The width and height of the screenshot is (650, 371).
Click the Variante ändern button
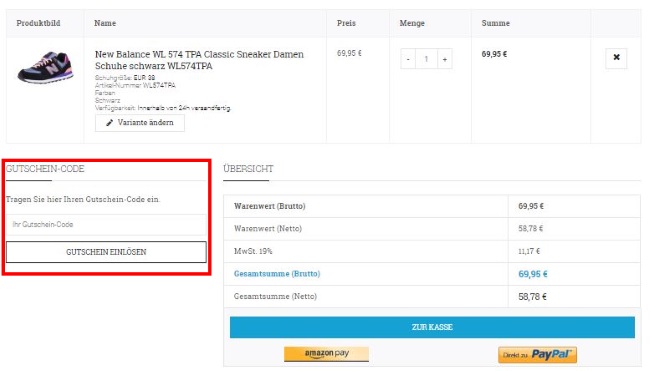140,123
